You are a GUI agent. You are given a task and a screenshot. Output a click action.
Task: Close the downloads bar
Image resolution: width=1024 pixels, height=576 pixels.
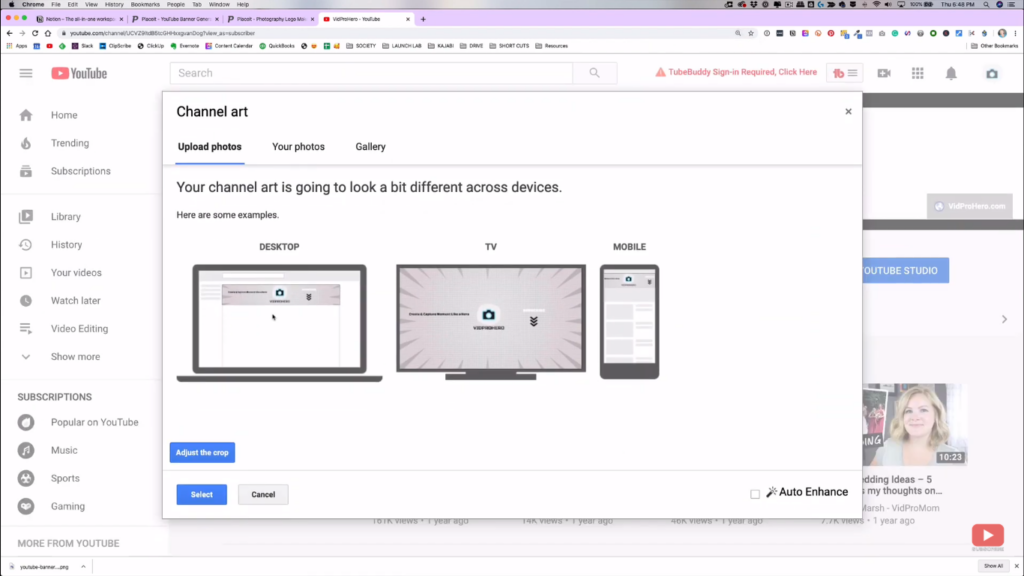[1016, 566]
